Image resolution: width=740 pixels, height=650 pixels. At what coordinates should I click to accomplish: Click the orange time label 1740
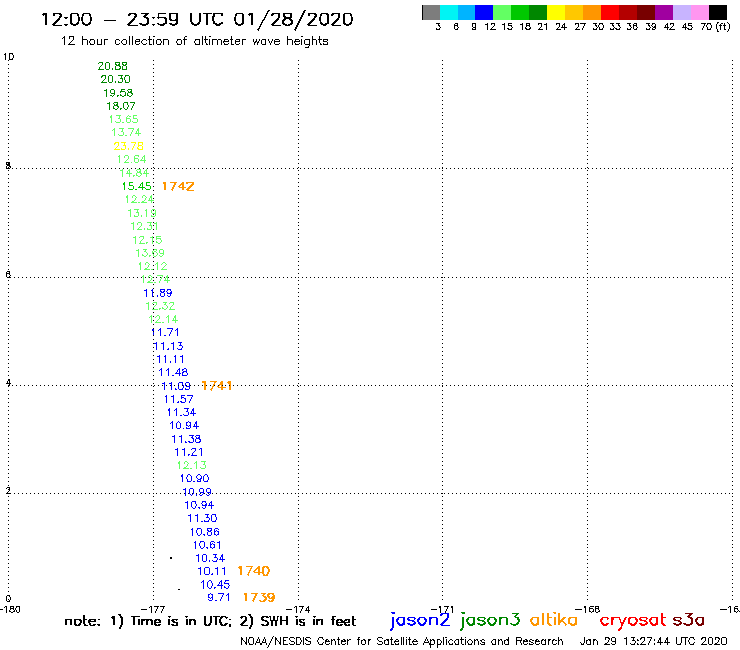tap(253, 571)
